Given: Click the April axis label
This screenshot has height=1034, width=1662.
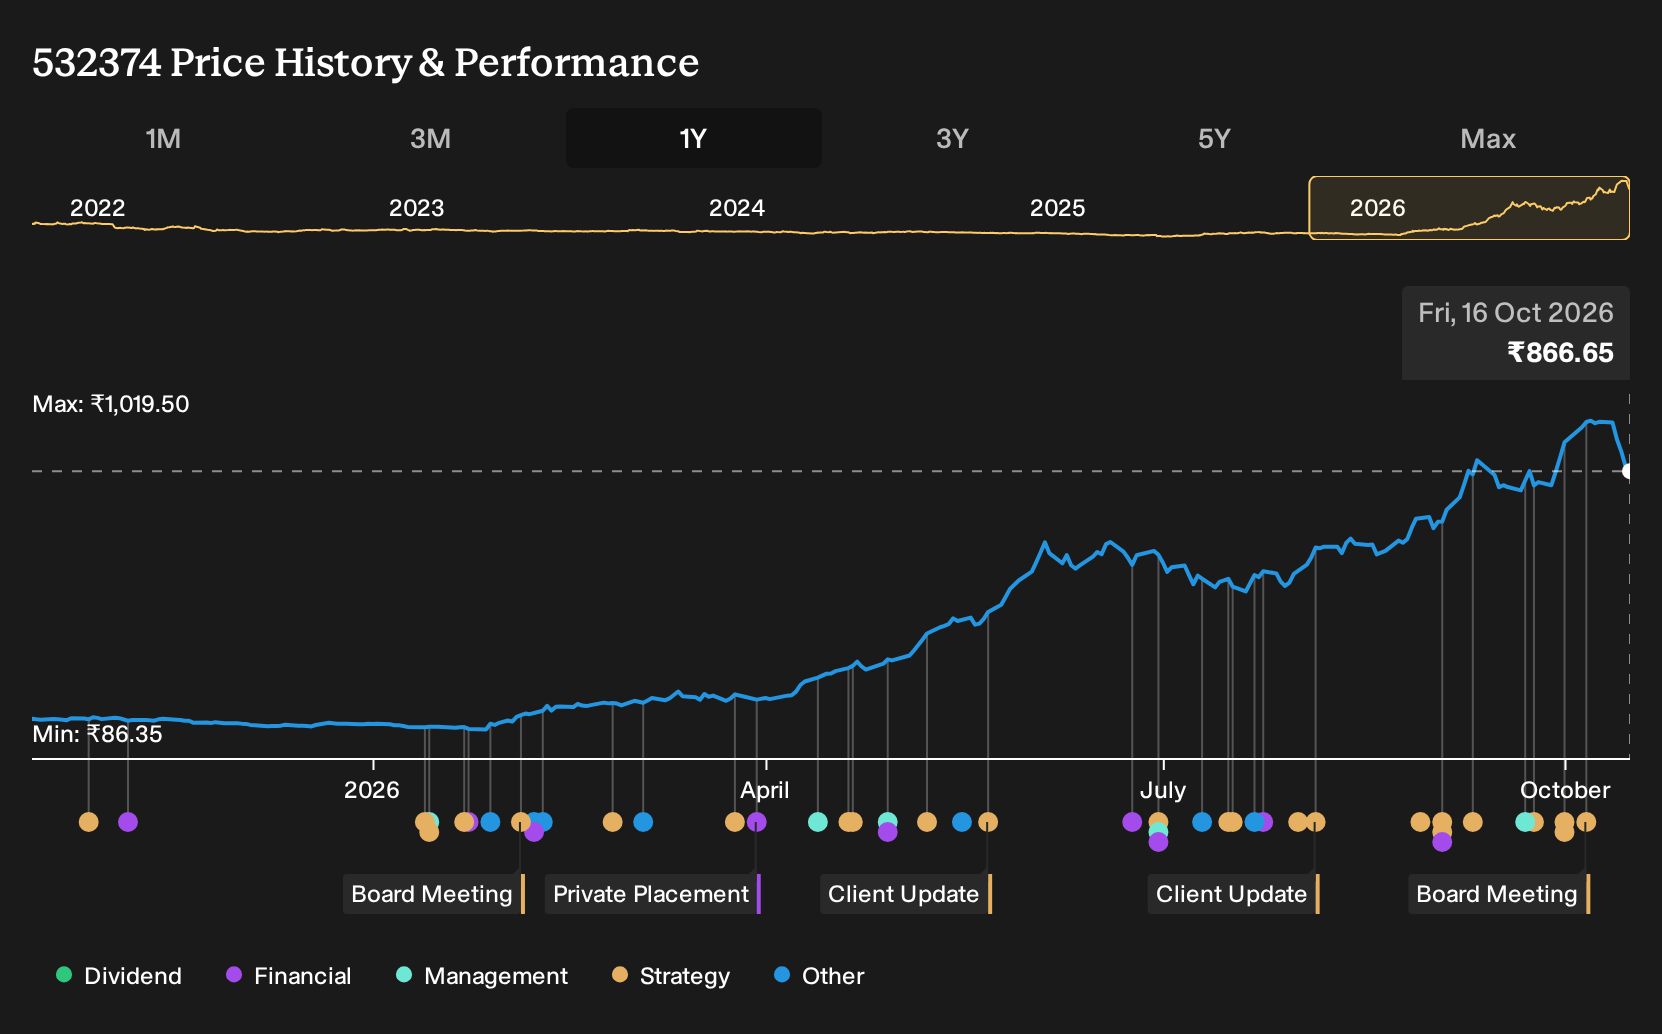Looking at the screenshot, I should point(765,790).
